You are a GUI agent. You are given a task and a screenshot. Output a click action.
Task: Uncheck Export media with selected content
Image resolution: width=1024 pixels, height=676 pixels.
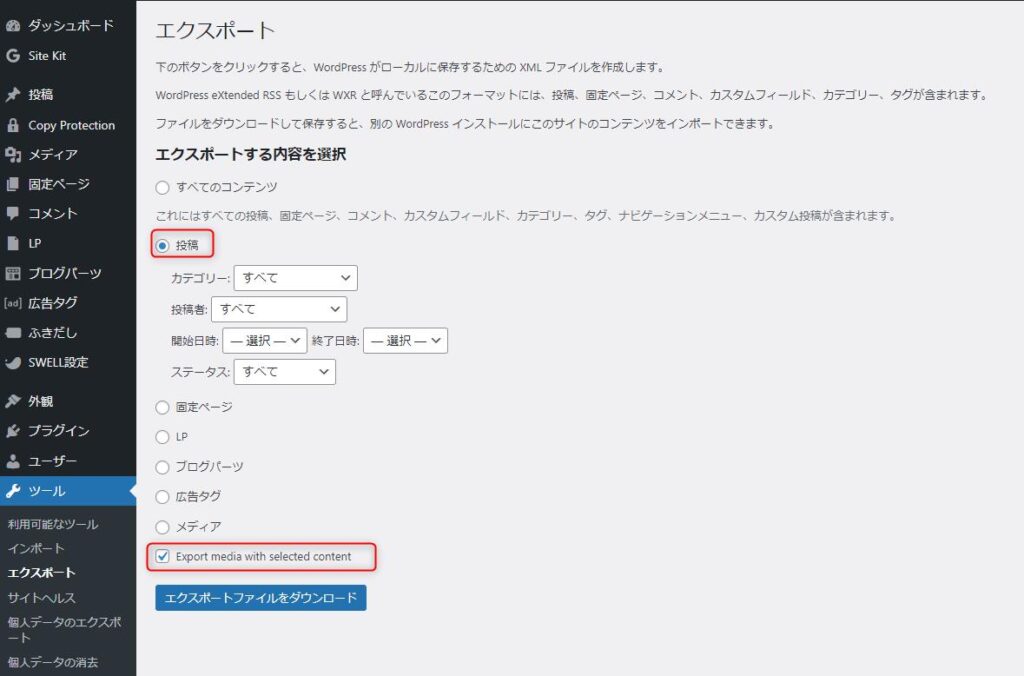tap(163, 556)
